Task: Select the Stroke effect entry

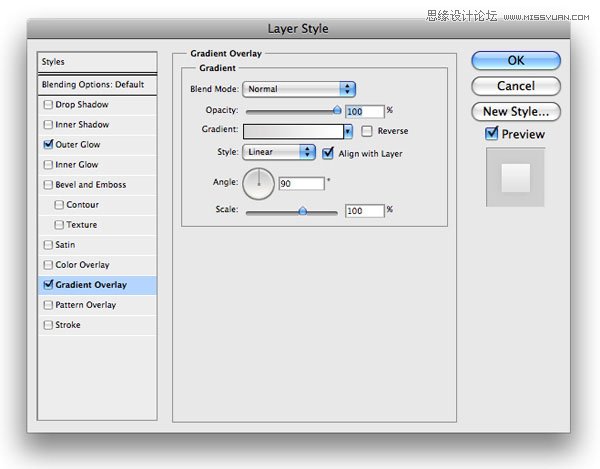Action: 69,325
